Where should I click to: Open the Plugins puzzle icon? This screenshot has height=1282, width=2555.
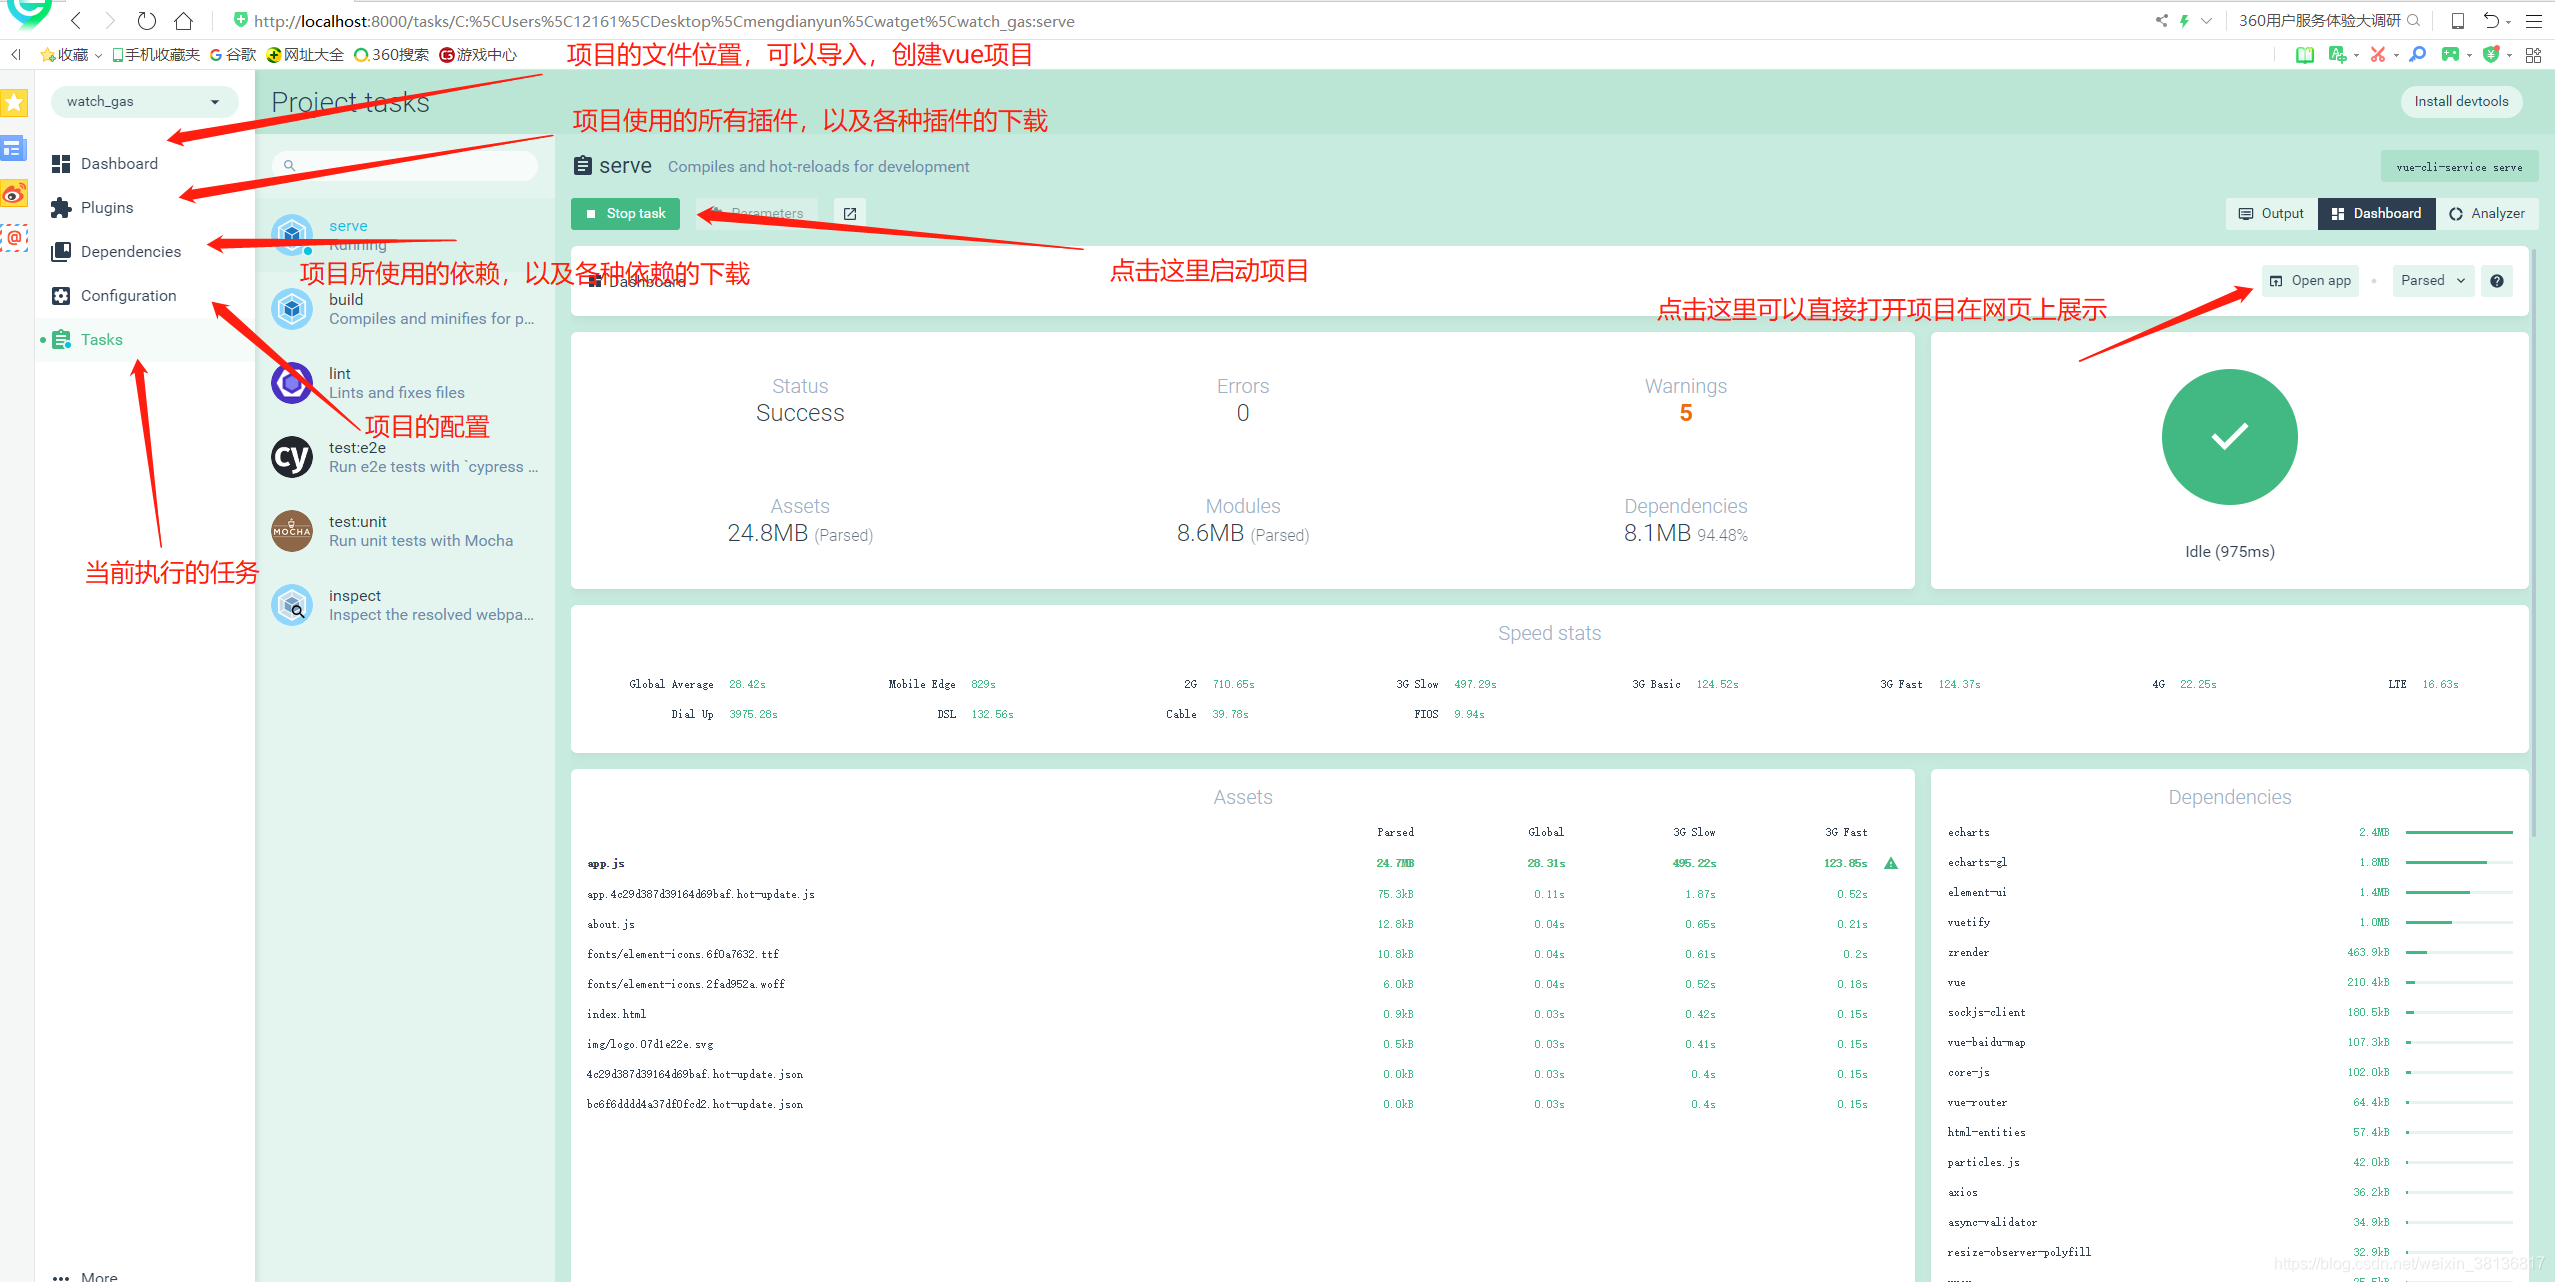(61, 207)
